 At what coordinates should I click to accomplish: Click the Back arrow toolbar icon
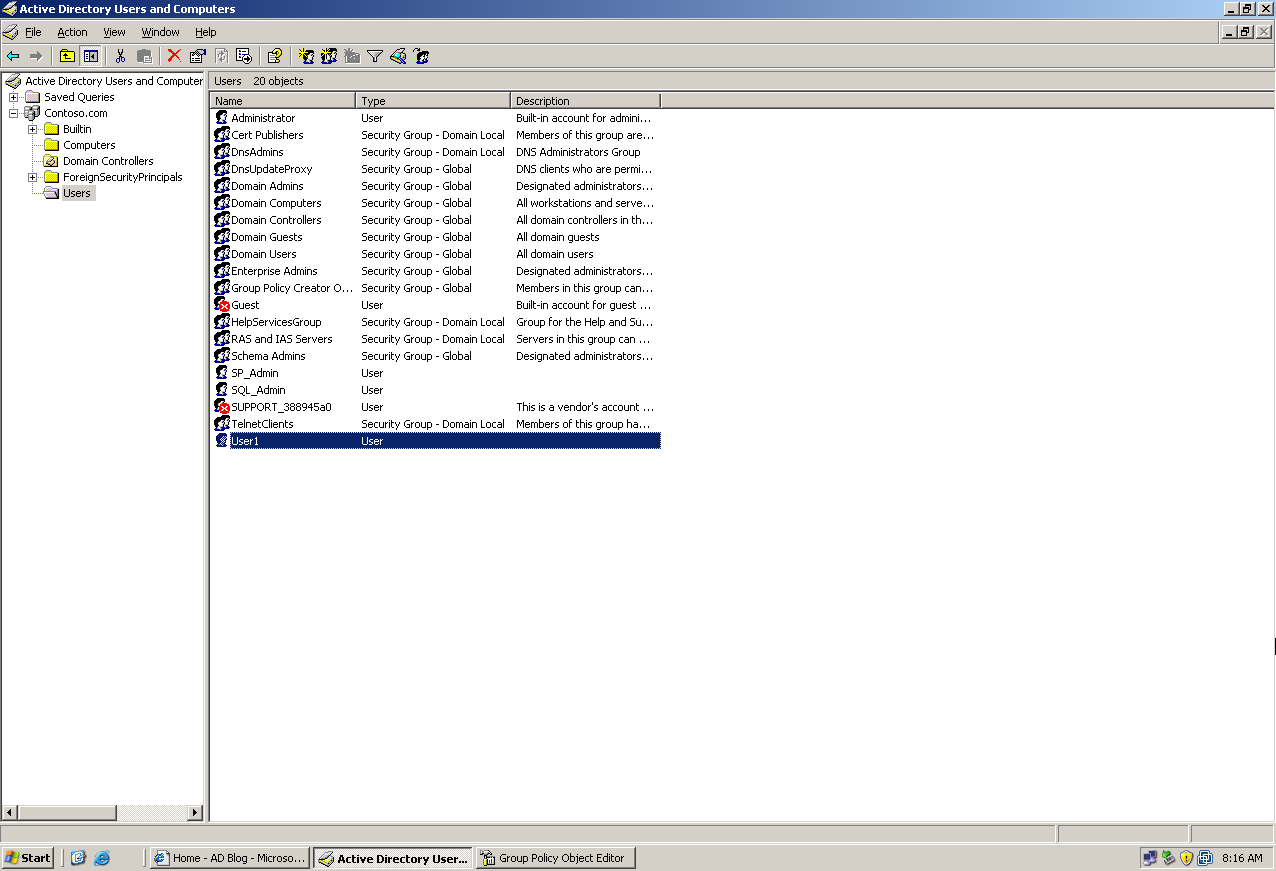(13, 56)
